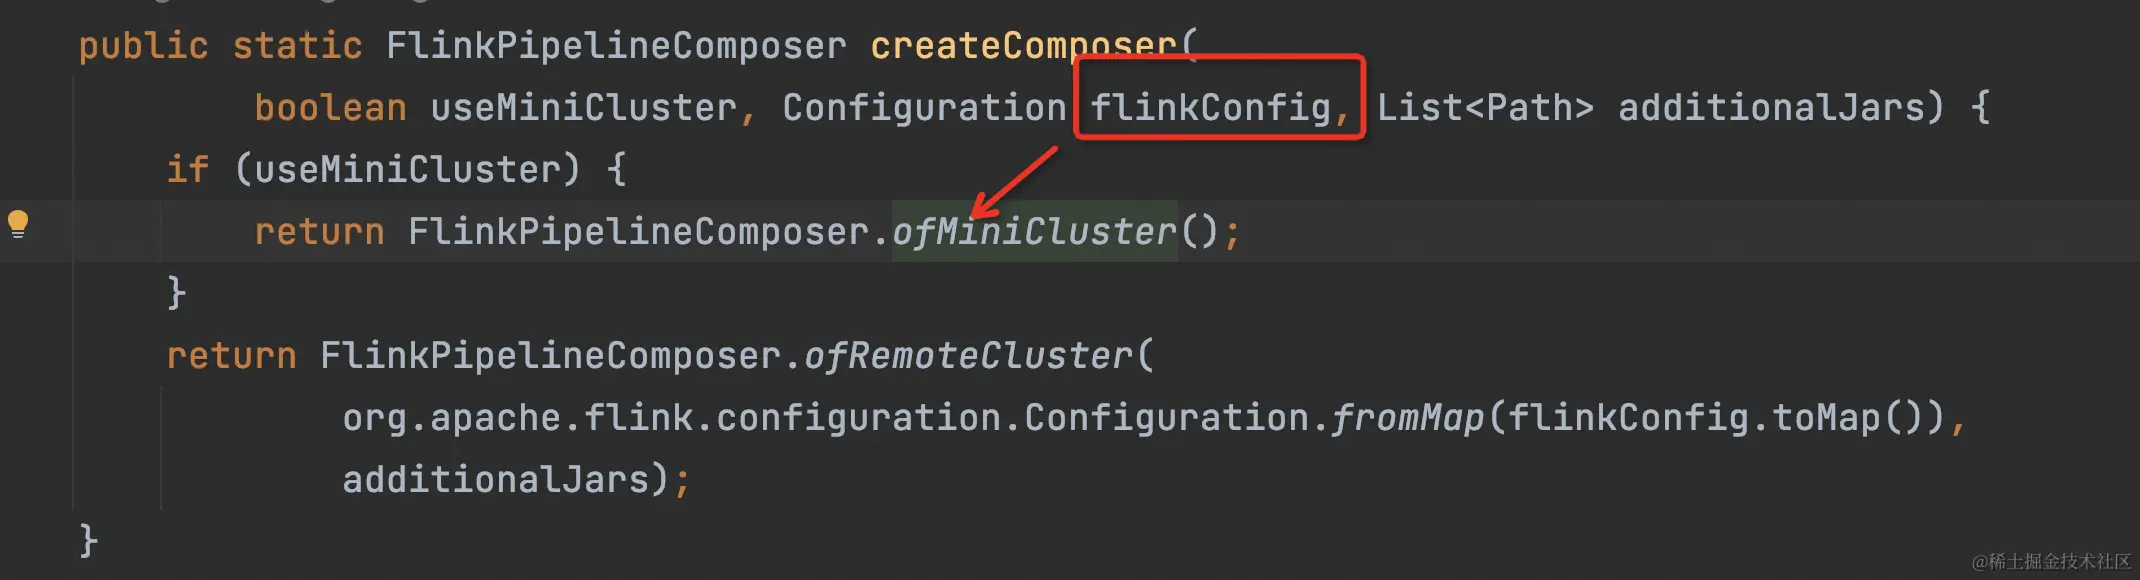Click the FlinkPipelineComposer return type
This screenshot has width=2140, height=580.
click(x=616, y=46)
